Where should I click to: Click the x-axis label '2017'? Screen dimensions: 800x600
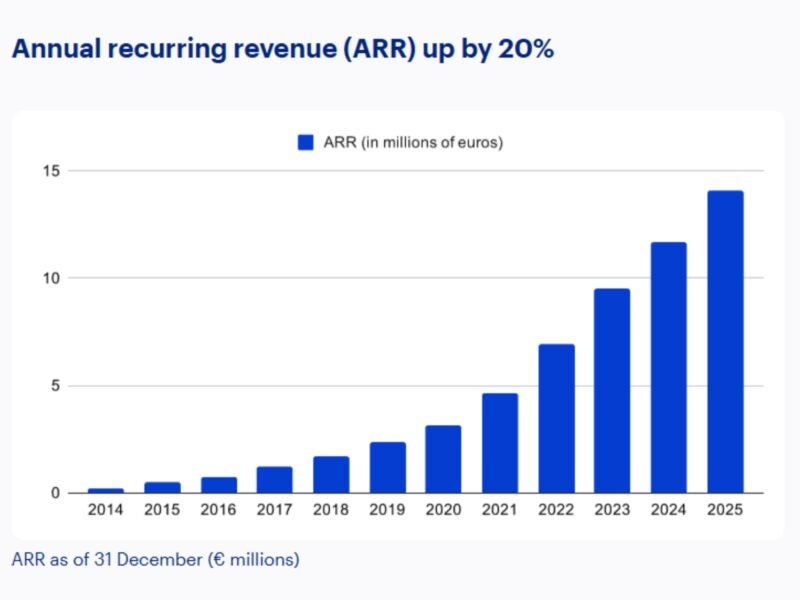point(274,510)
